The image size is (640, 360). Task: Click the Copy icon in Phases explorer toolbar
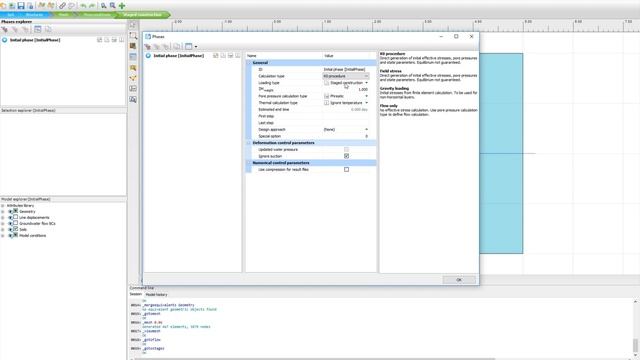(48, 29)
